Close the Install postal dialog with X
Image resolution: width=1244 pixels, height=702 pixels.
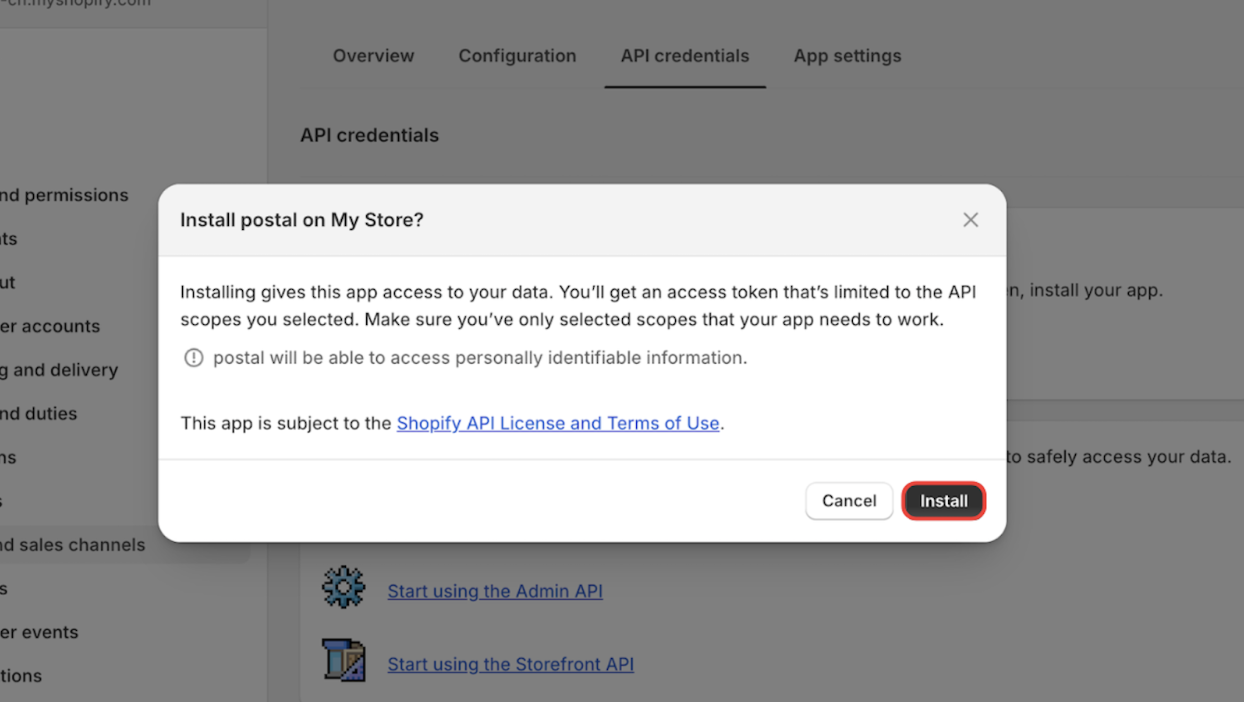970,220
